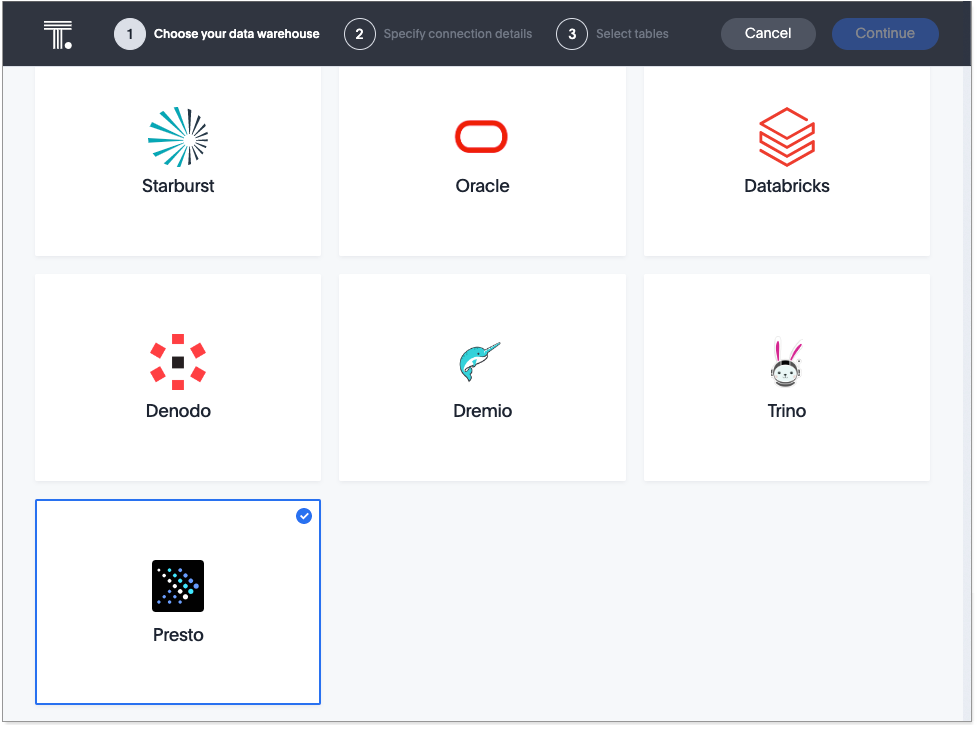Click the Trino bunny logo icon
Viewport: 978px width, 729px height.
[x=787, y=362]
